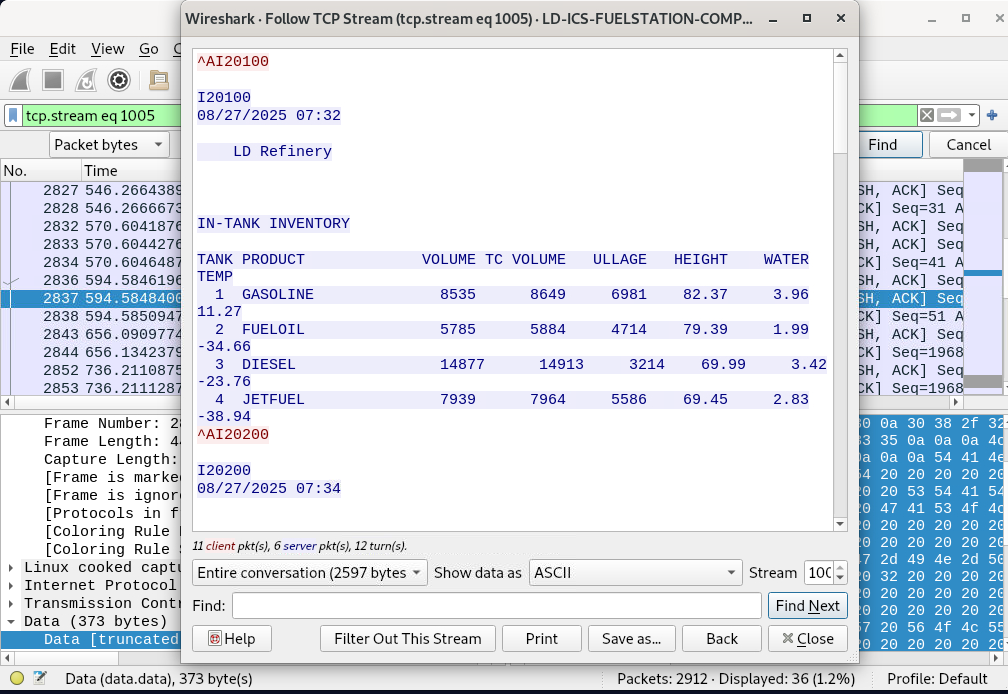Open the File menu
Screen dimensions: 1008x694
point(22,49)
